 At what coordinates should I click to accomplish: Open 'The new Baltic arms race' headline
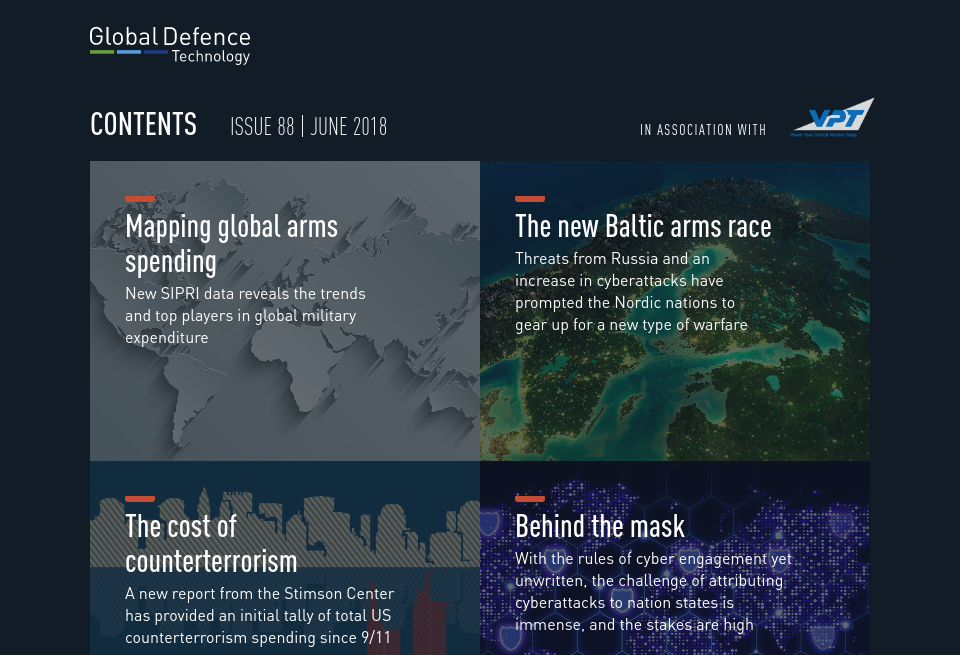coord(643,226)
